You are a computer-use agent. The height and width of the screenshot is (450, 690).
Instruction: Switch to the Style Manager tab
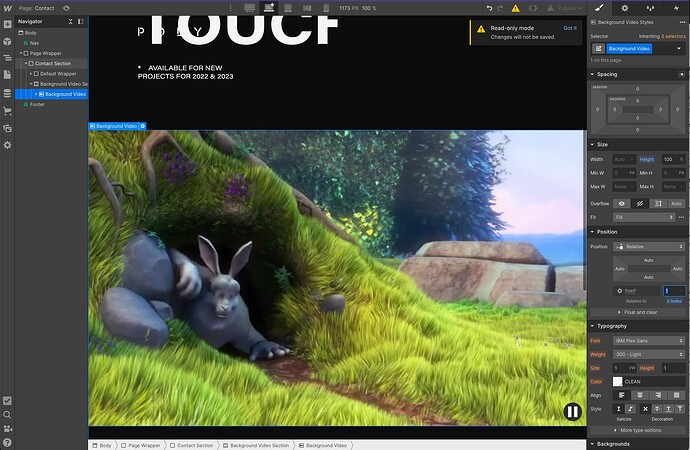650,8
